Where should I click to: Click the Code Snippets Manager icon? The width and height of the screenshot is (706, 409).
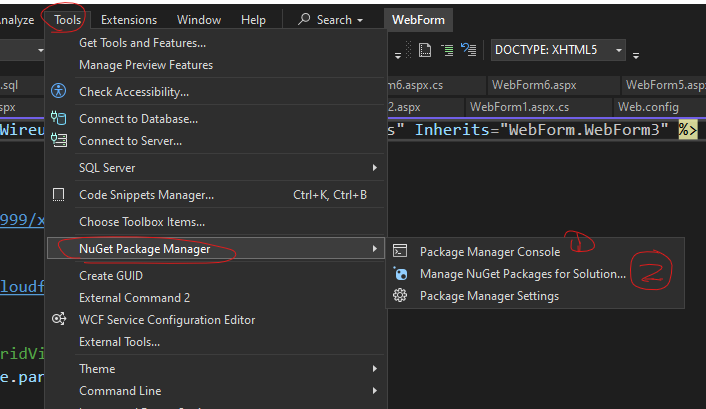tap(59, 195)
